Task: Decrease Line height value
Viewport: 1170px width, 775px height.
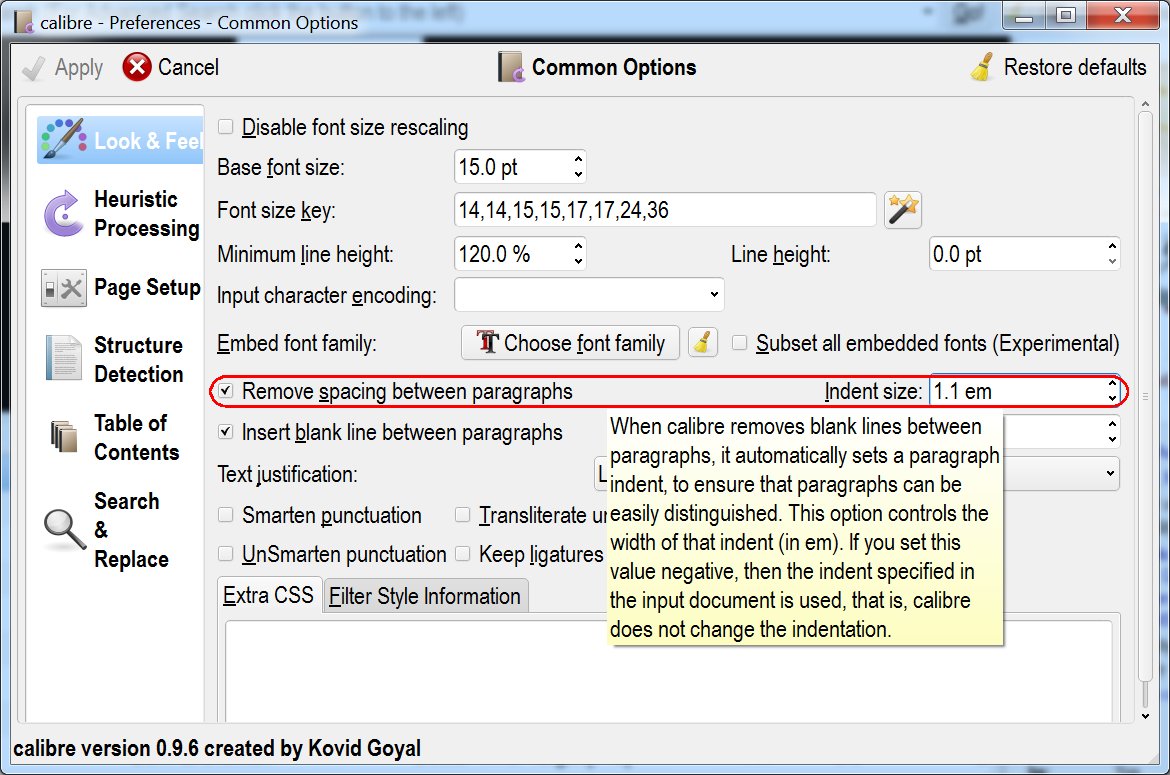Action: 1112,262
